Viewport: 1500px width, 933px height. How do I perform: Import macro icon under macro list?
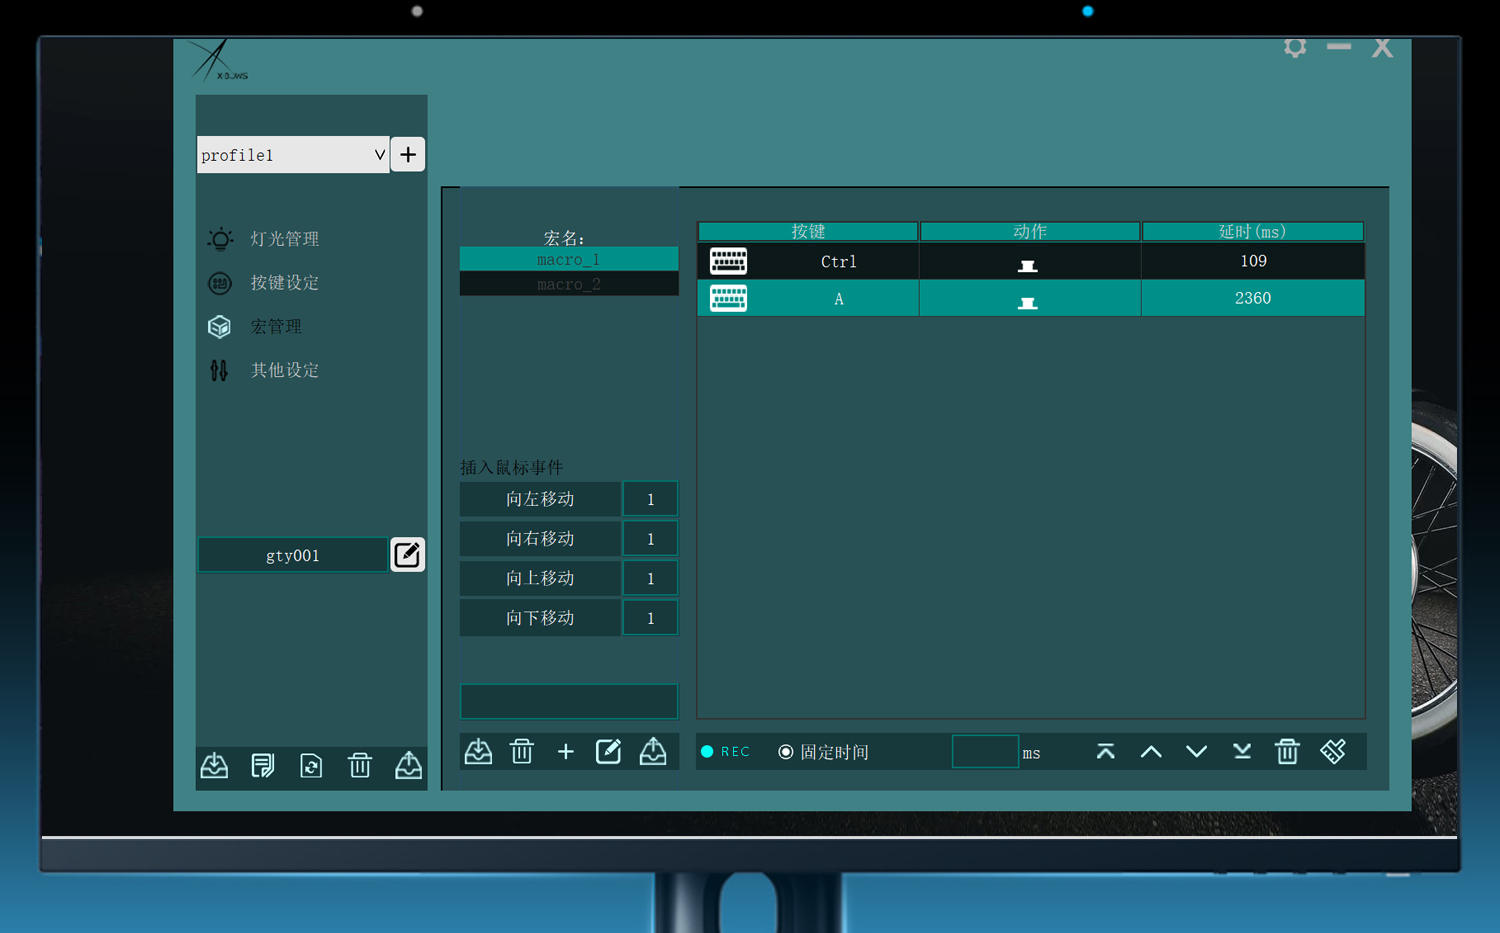[x=478, y=751]
